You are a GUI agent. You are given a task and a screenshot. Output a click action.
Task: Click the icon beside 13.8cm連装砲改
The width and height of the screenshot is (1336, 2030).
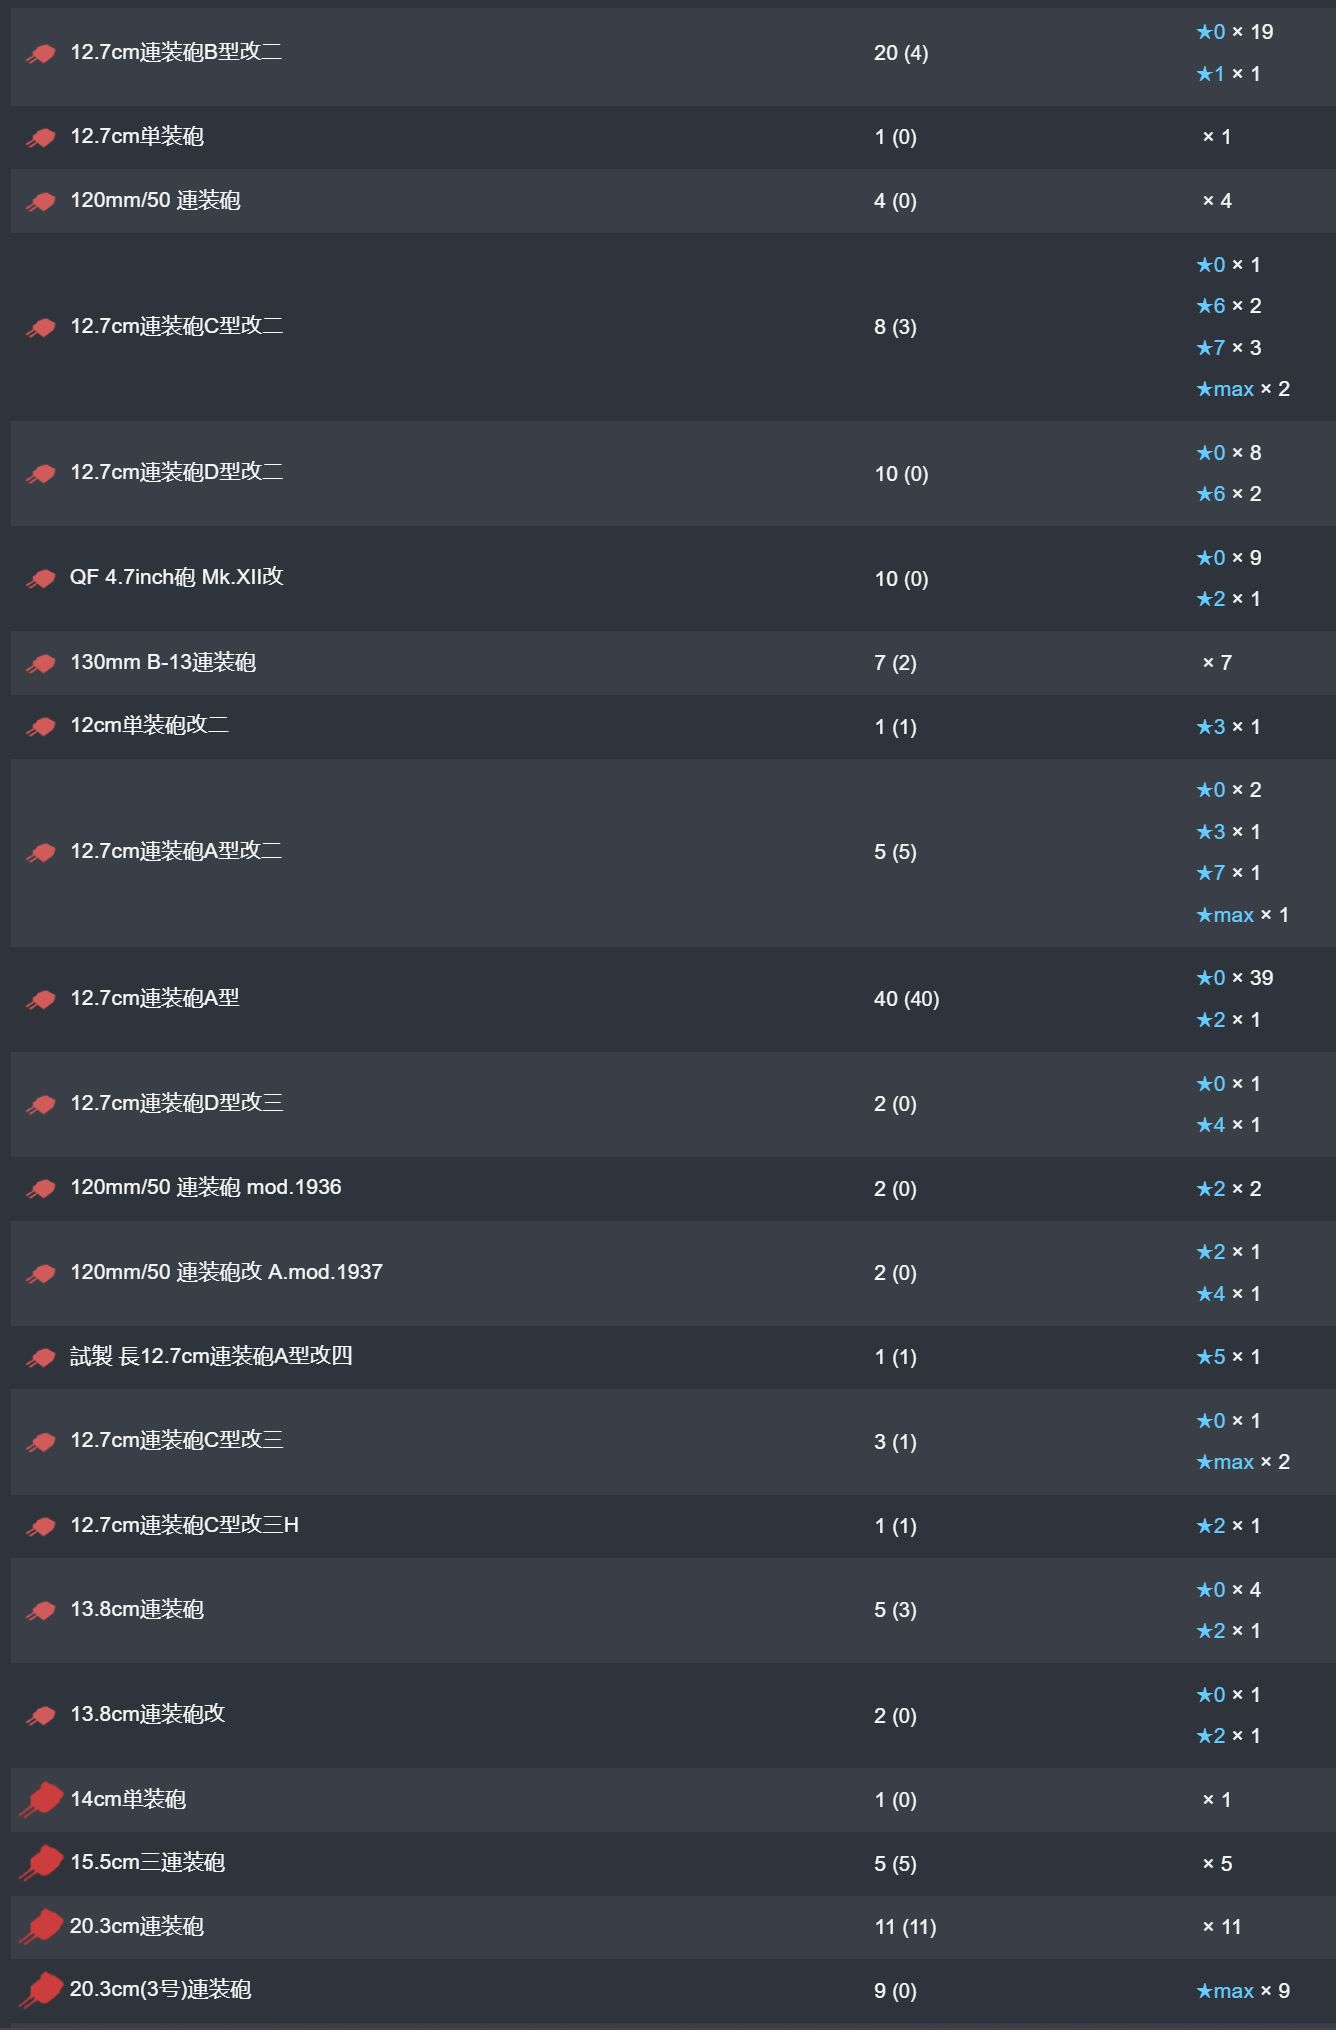41,1716
